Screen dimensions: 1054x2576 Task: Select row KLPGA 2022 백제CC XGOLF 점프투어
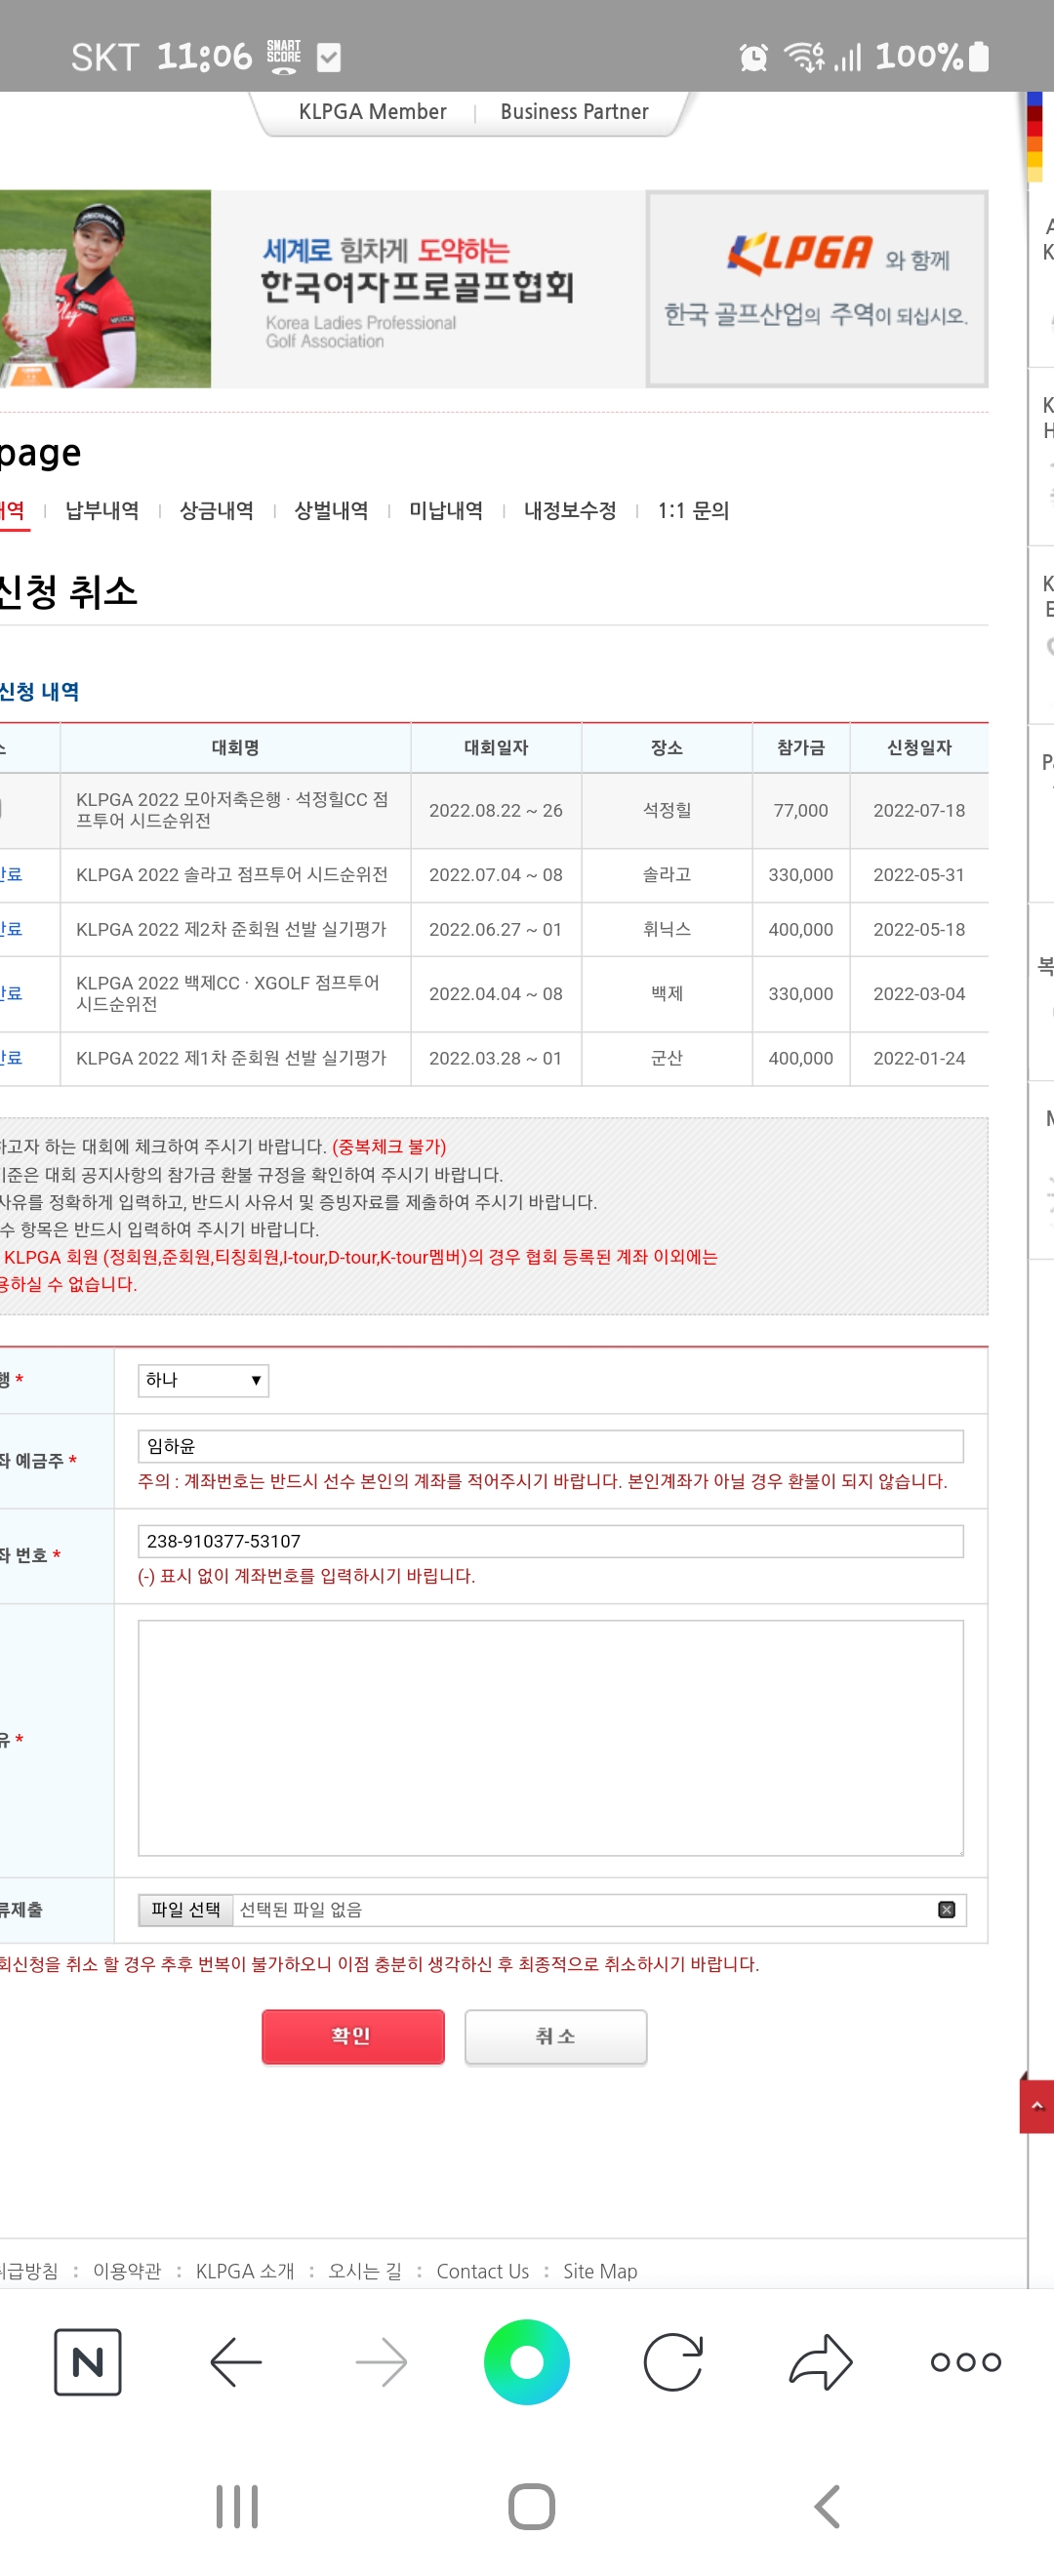point(494,993)
